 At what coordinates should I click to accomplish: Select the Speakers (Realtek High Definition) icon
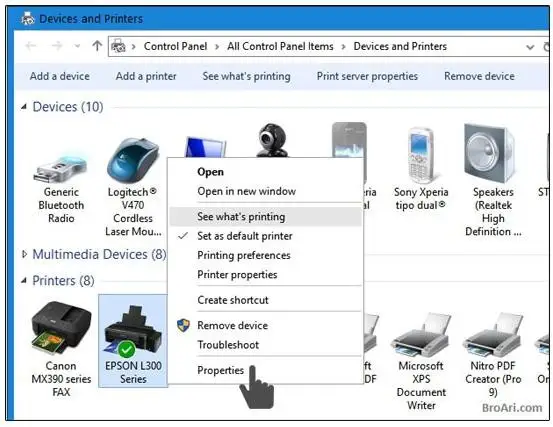point(490,153)
